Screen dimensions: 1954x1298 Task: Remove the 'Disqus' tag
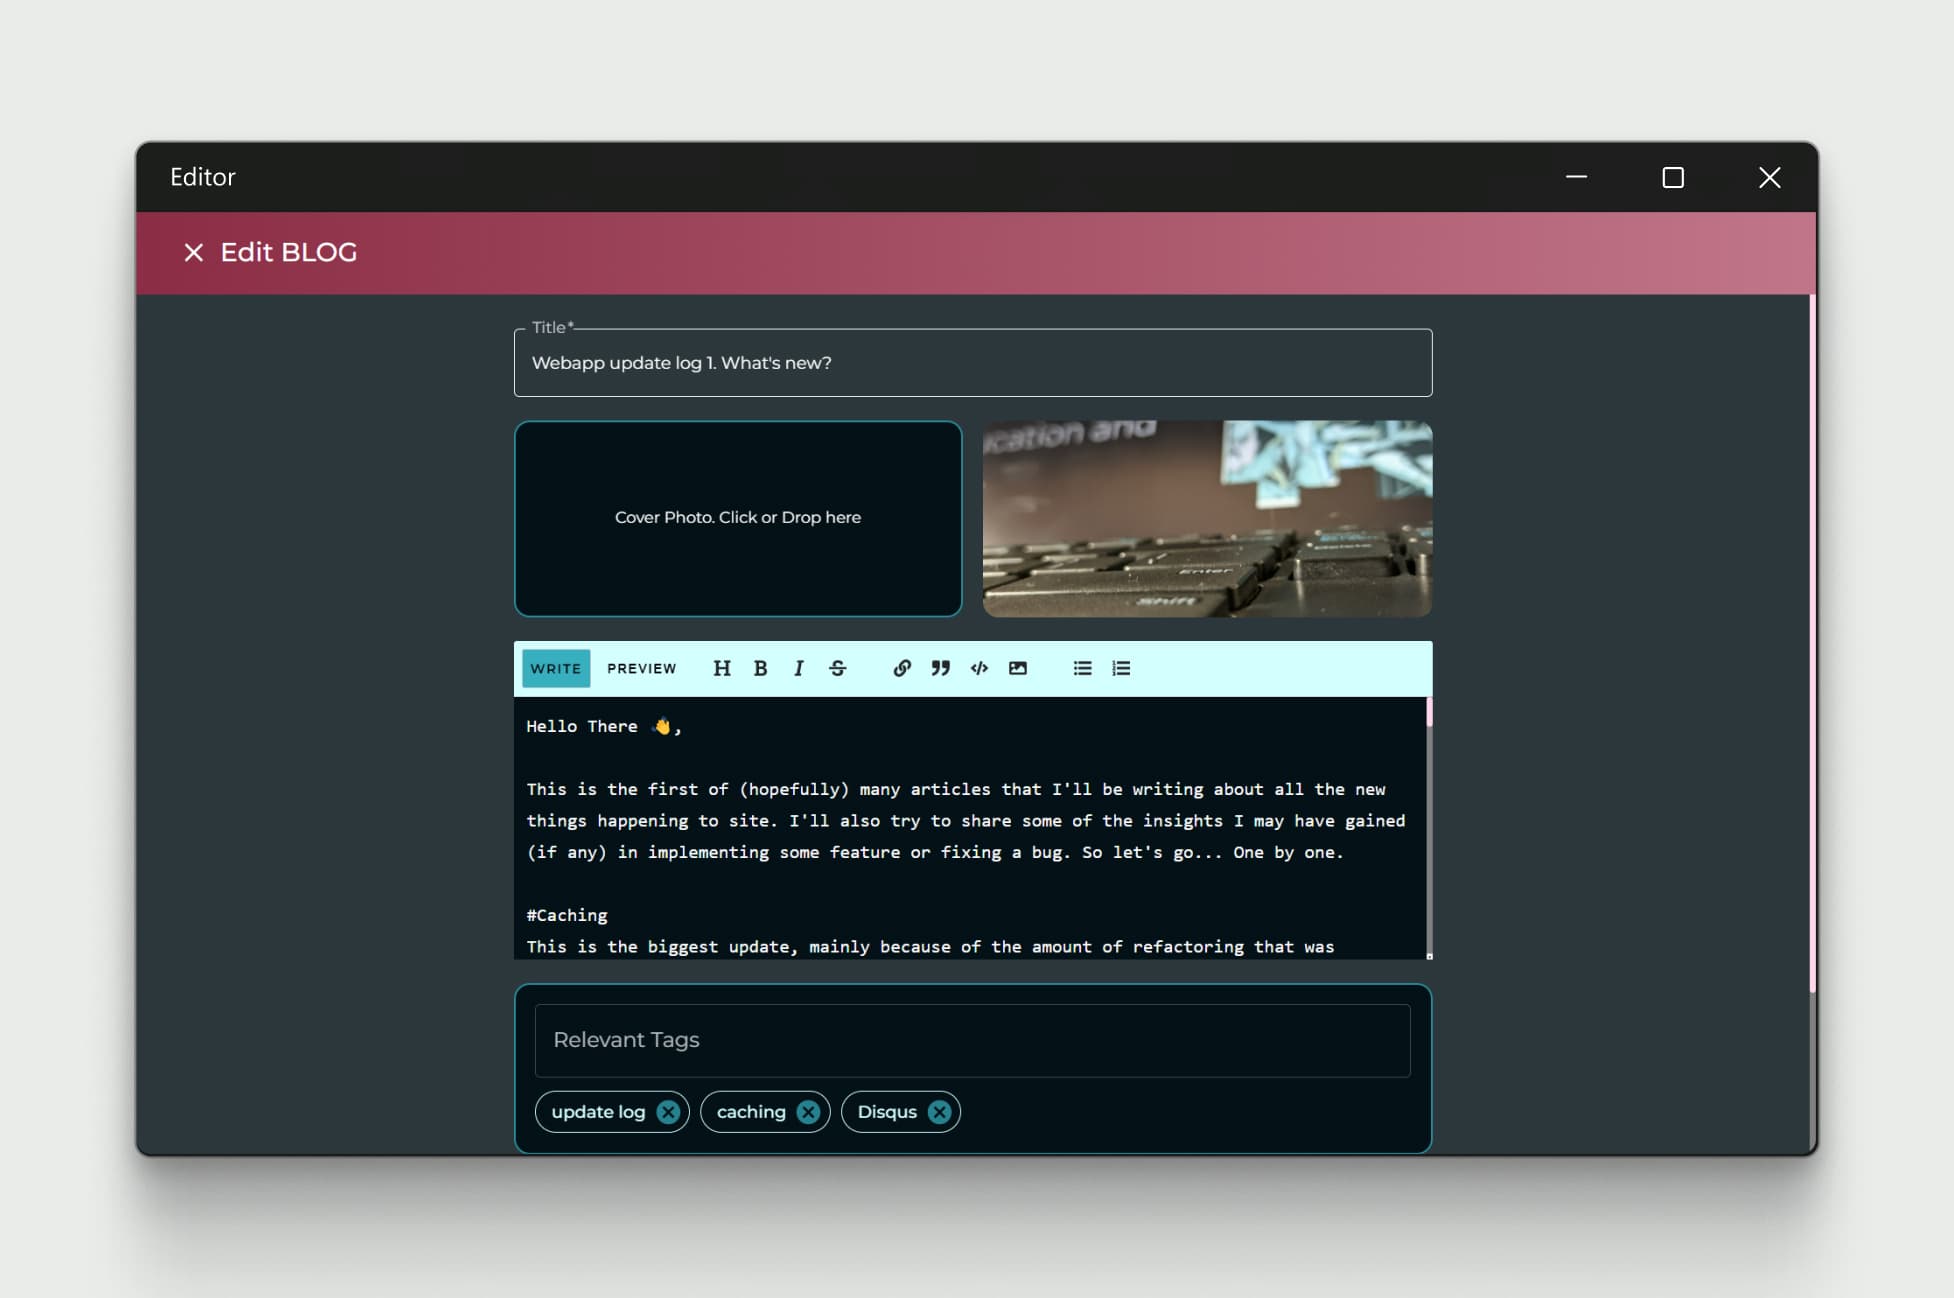[939, 1112]
